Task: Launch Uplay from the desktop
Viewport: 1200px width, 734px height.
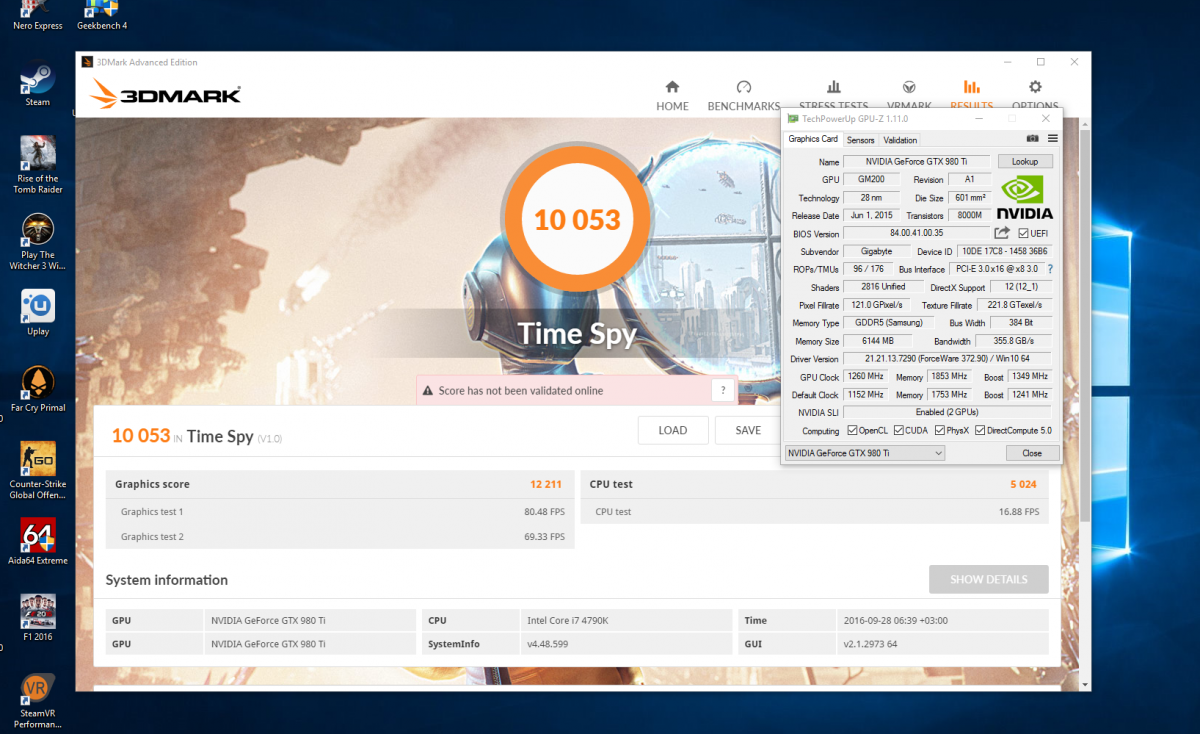Action: pyautogui.click(x=38, y=313)
